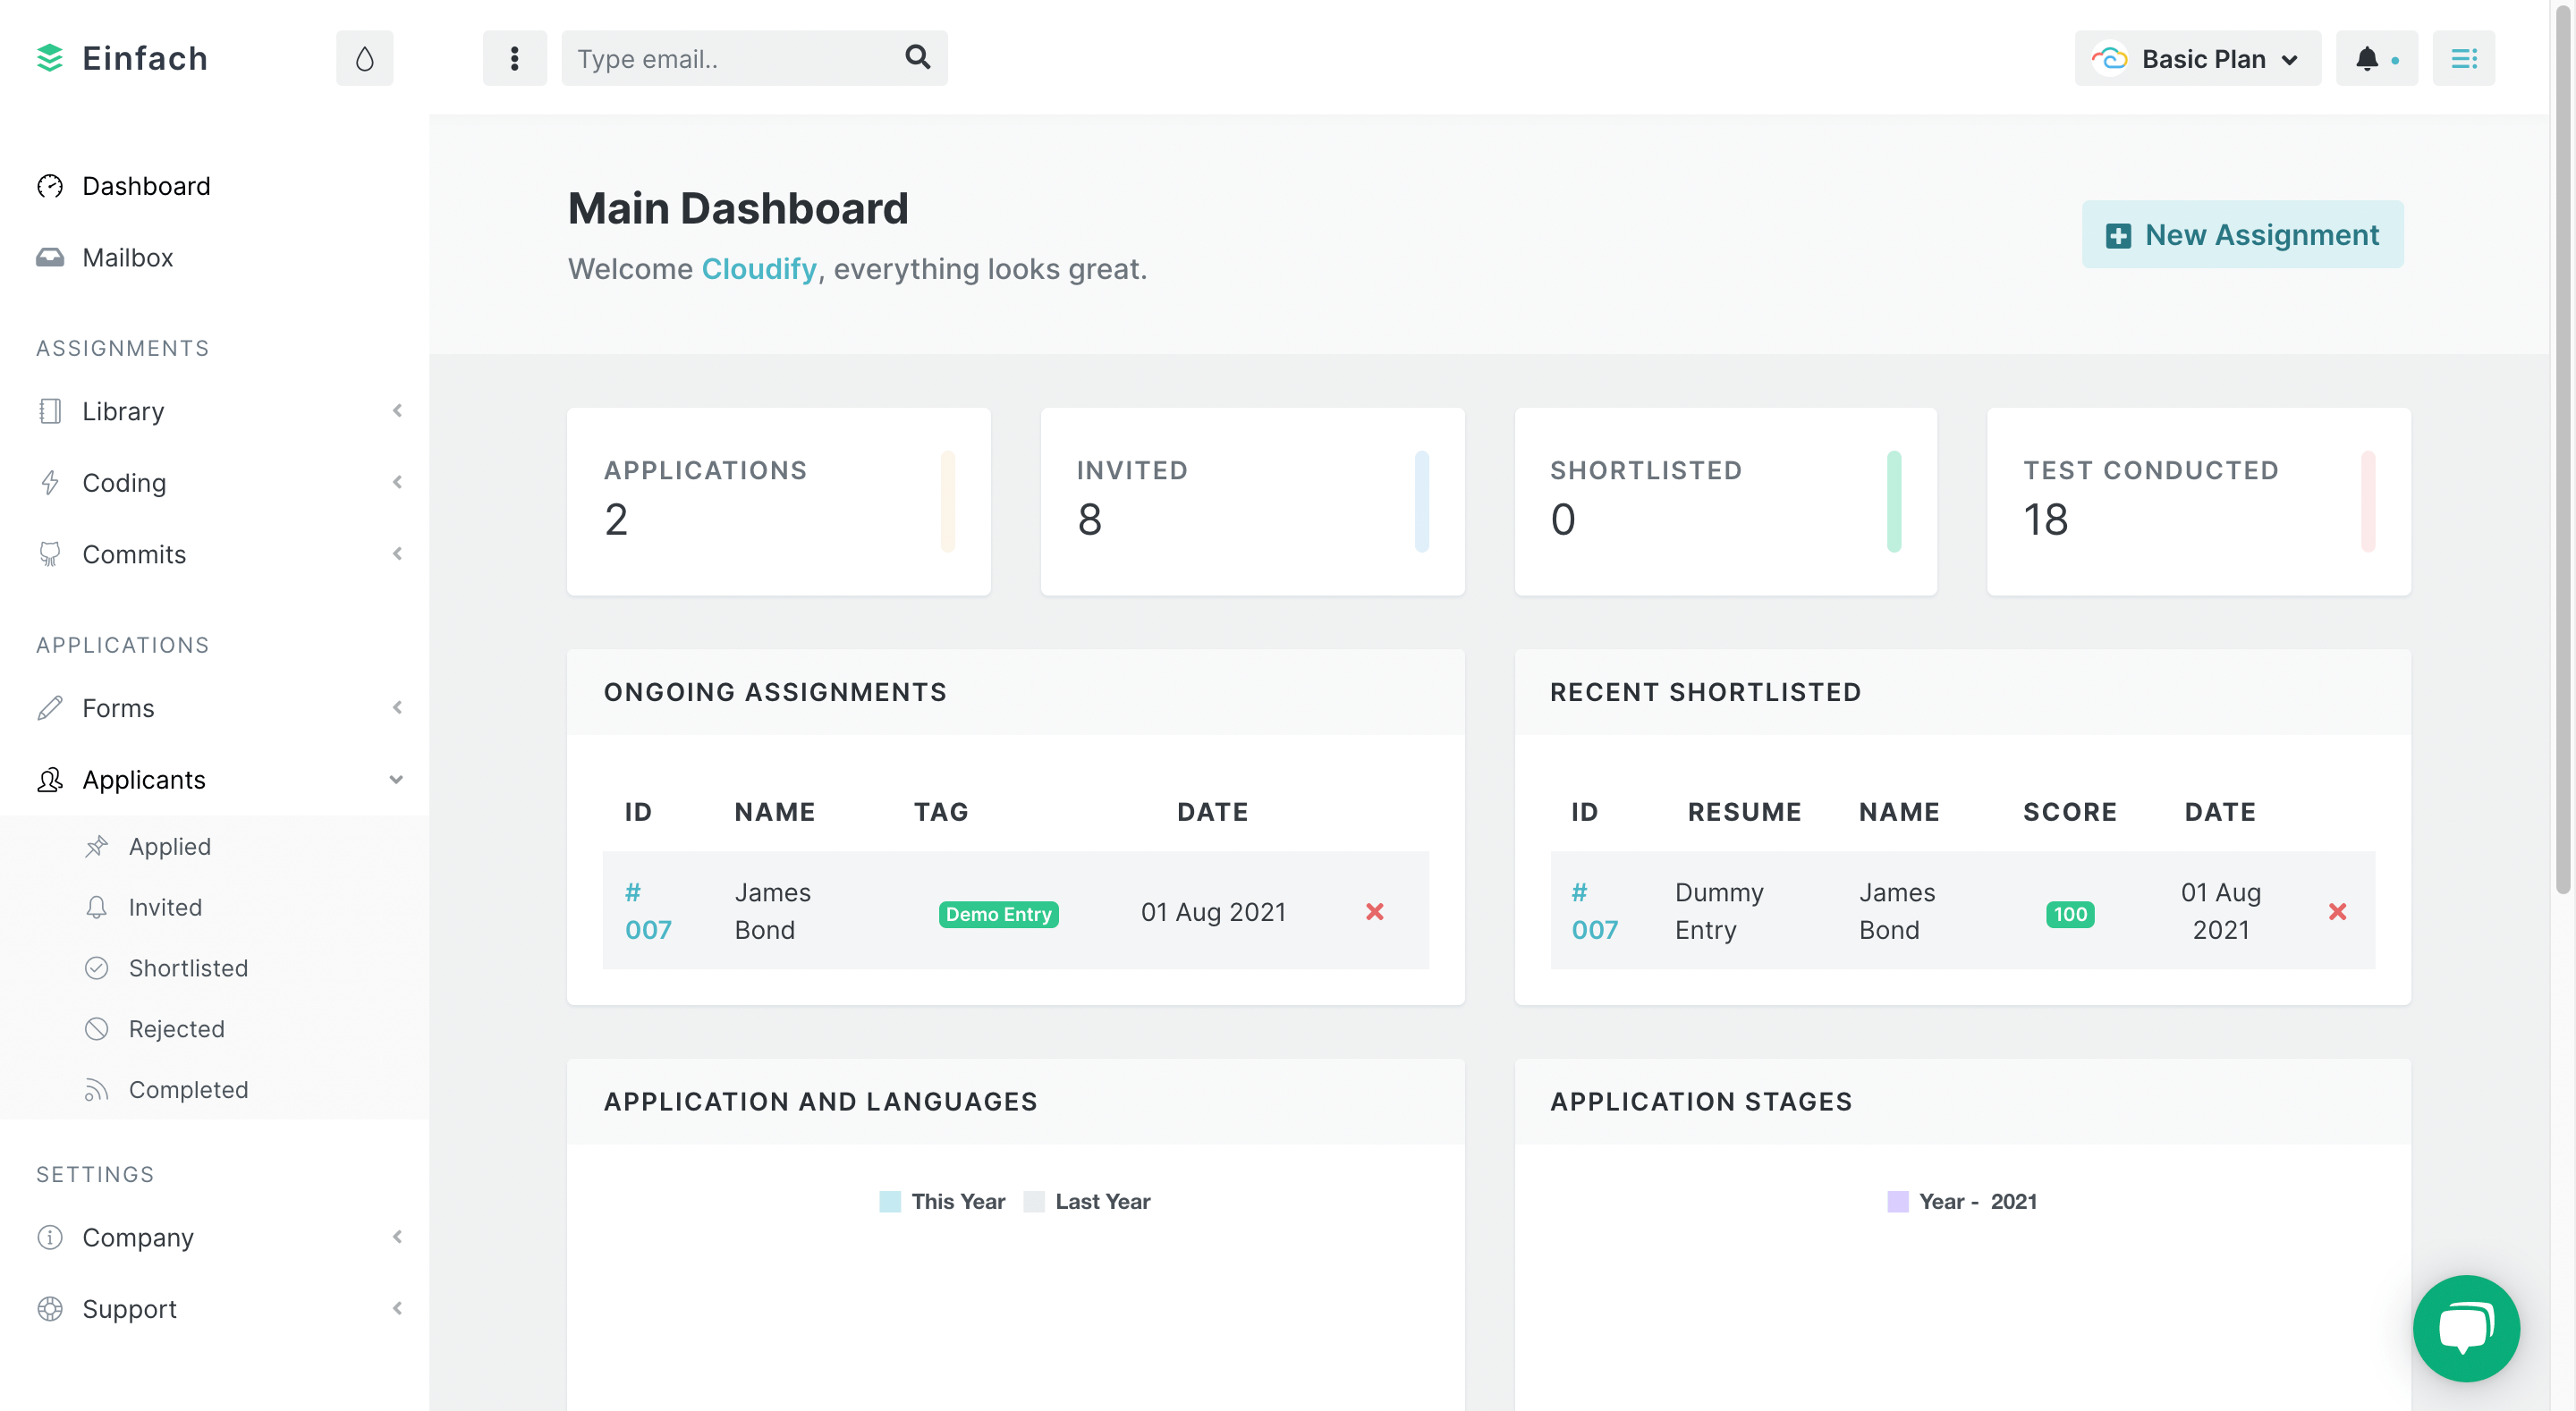This screenshot has height=1411, width=2576.
Task: Click the Forms applications icon
Action: point(48,707)
